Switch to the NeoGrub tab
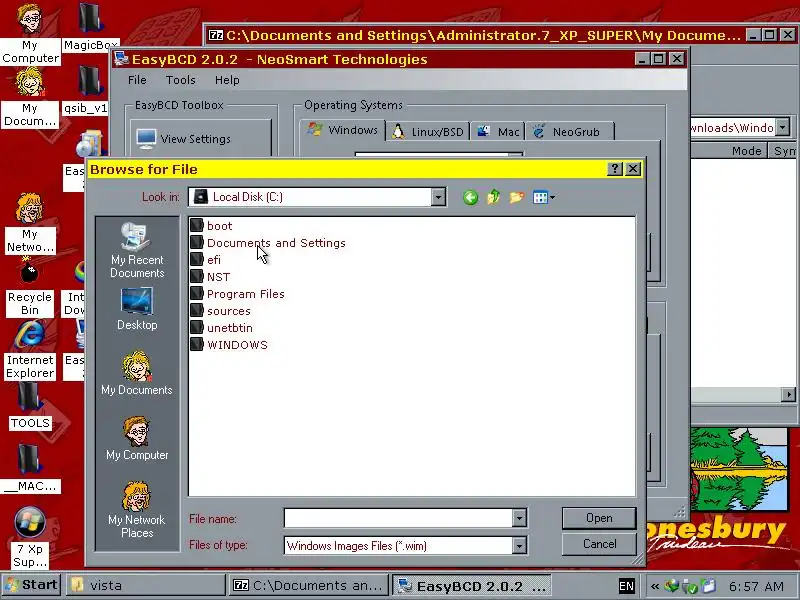 (x=569, y=132)
